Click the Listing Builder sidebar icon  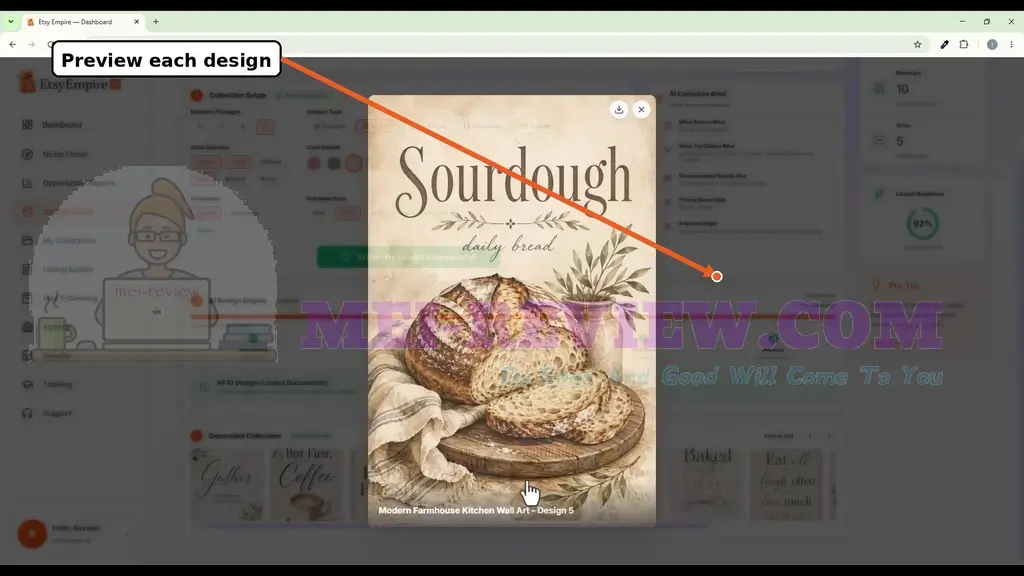[27, 269]
